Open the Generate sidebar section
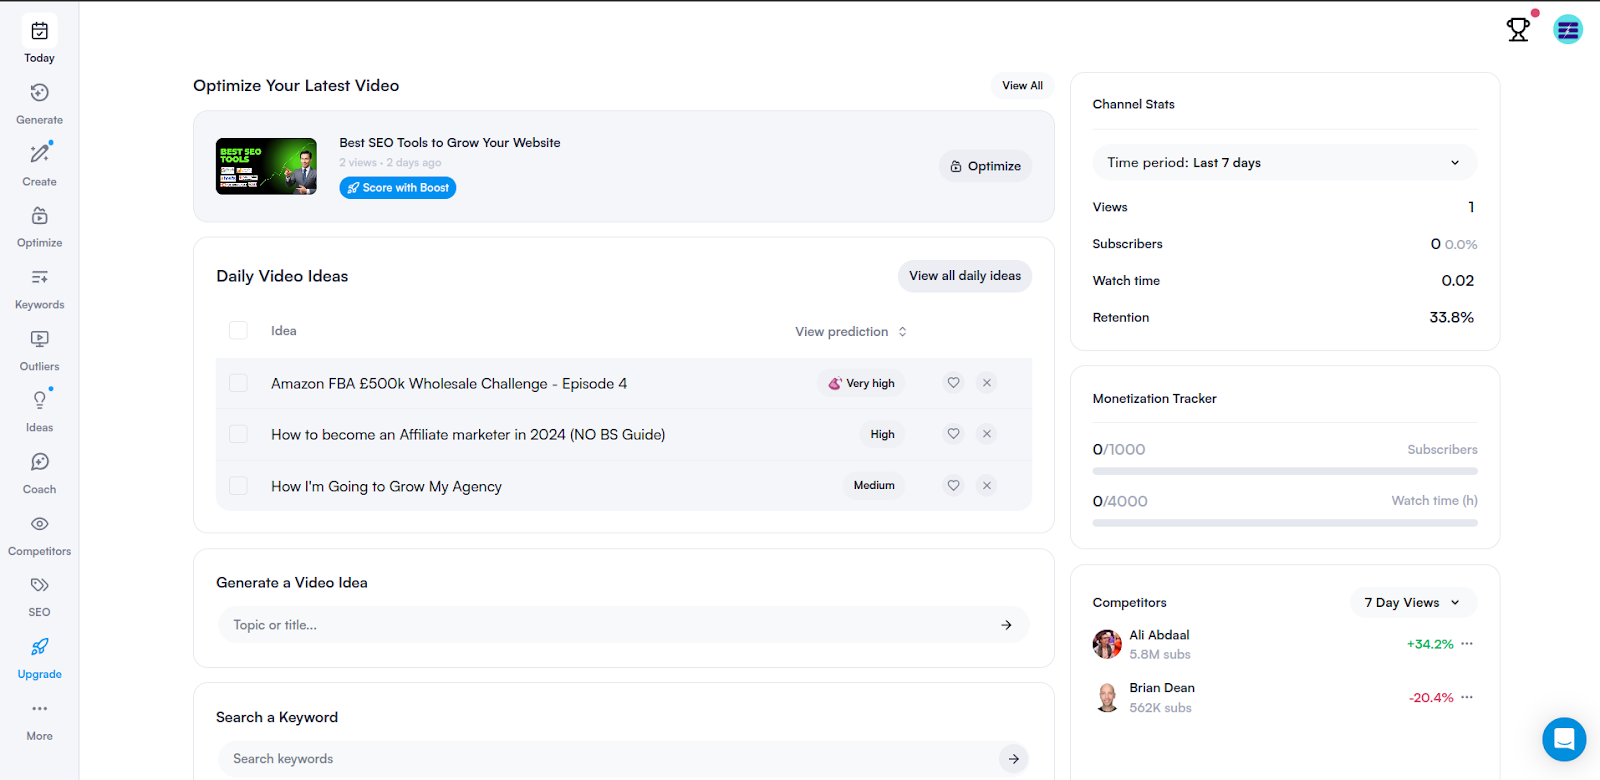Image resolution: width=1600 pixels, height=780 pixels. pyautogui.click(x=39, y=103)
